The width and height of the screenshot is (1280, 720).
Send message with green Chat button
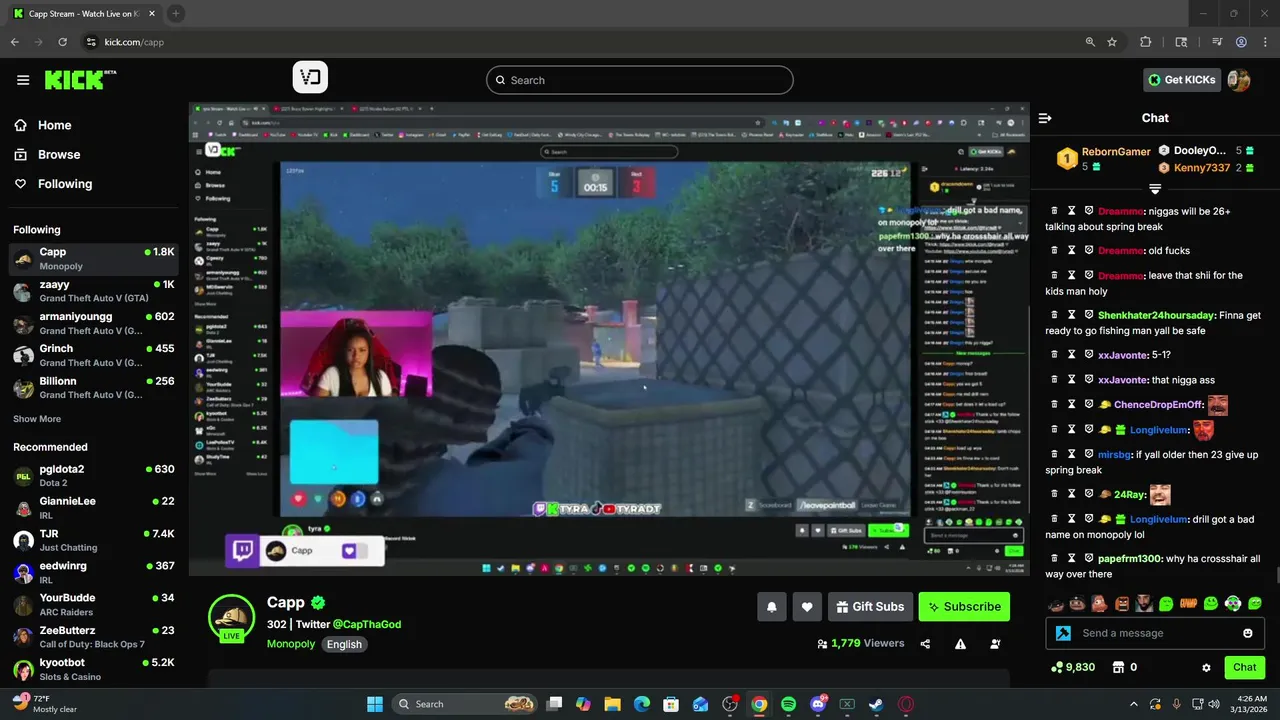coord(1244,667)
